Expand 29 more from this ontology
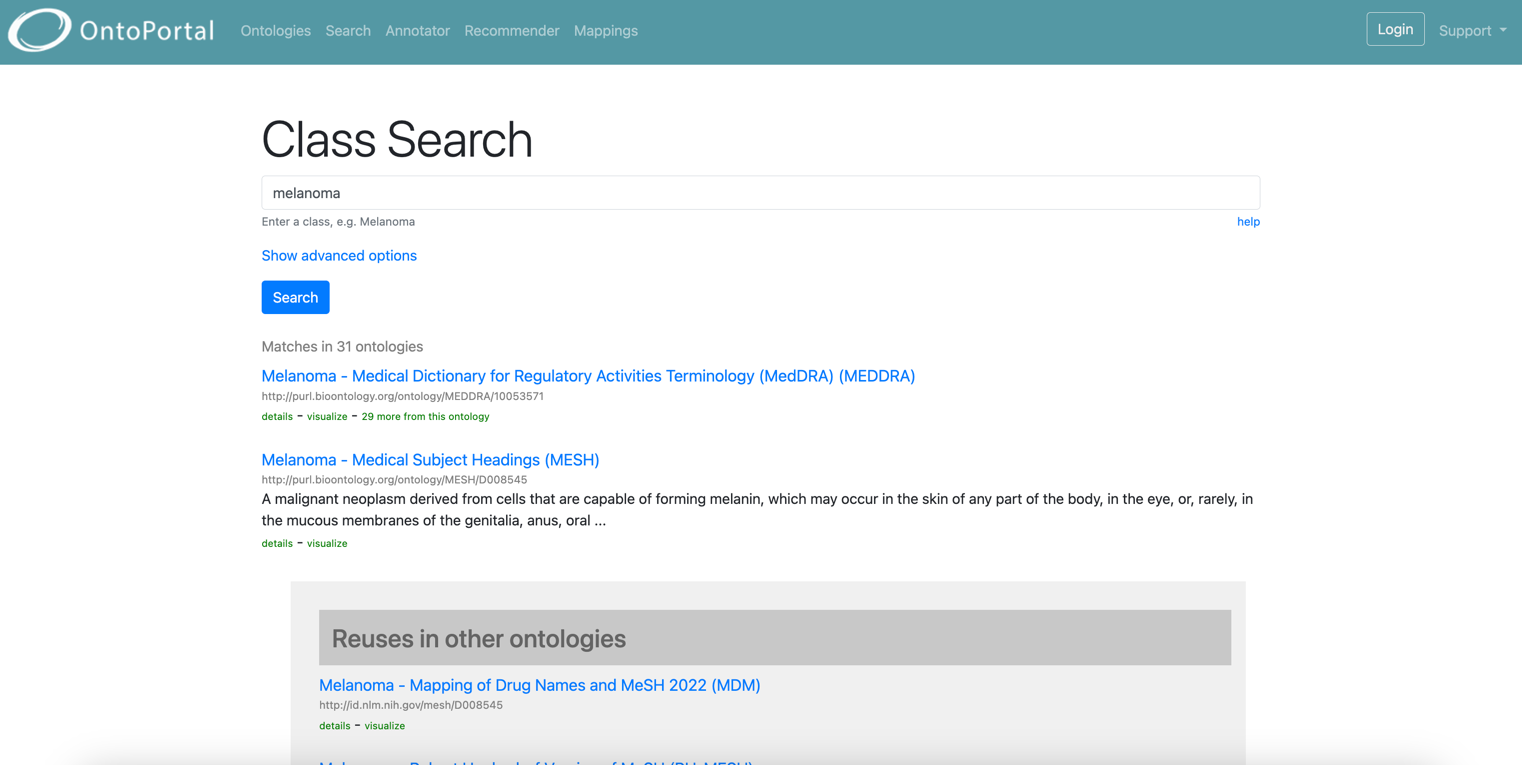Viewport: 1522px width, 765px height. 425,417
